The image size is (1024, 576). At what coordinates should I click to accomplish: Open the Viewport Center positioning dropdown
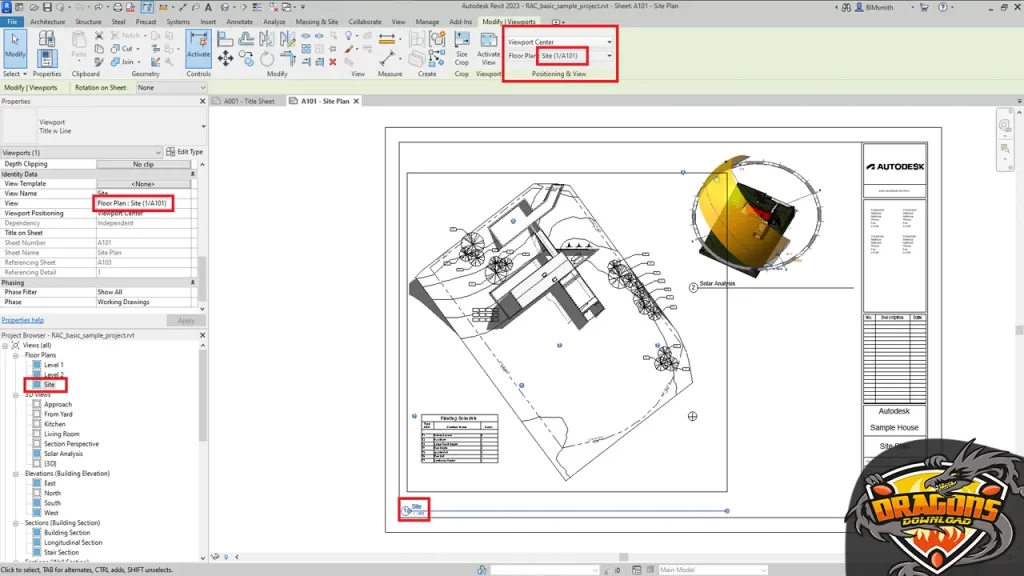[609, 42]
